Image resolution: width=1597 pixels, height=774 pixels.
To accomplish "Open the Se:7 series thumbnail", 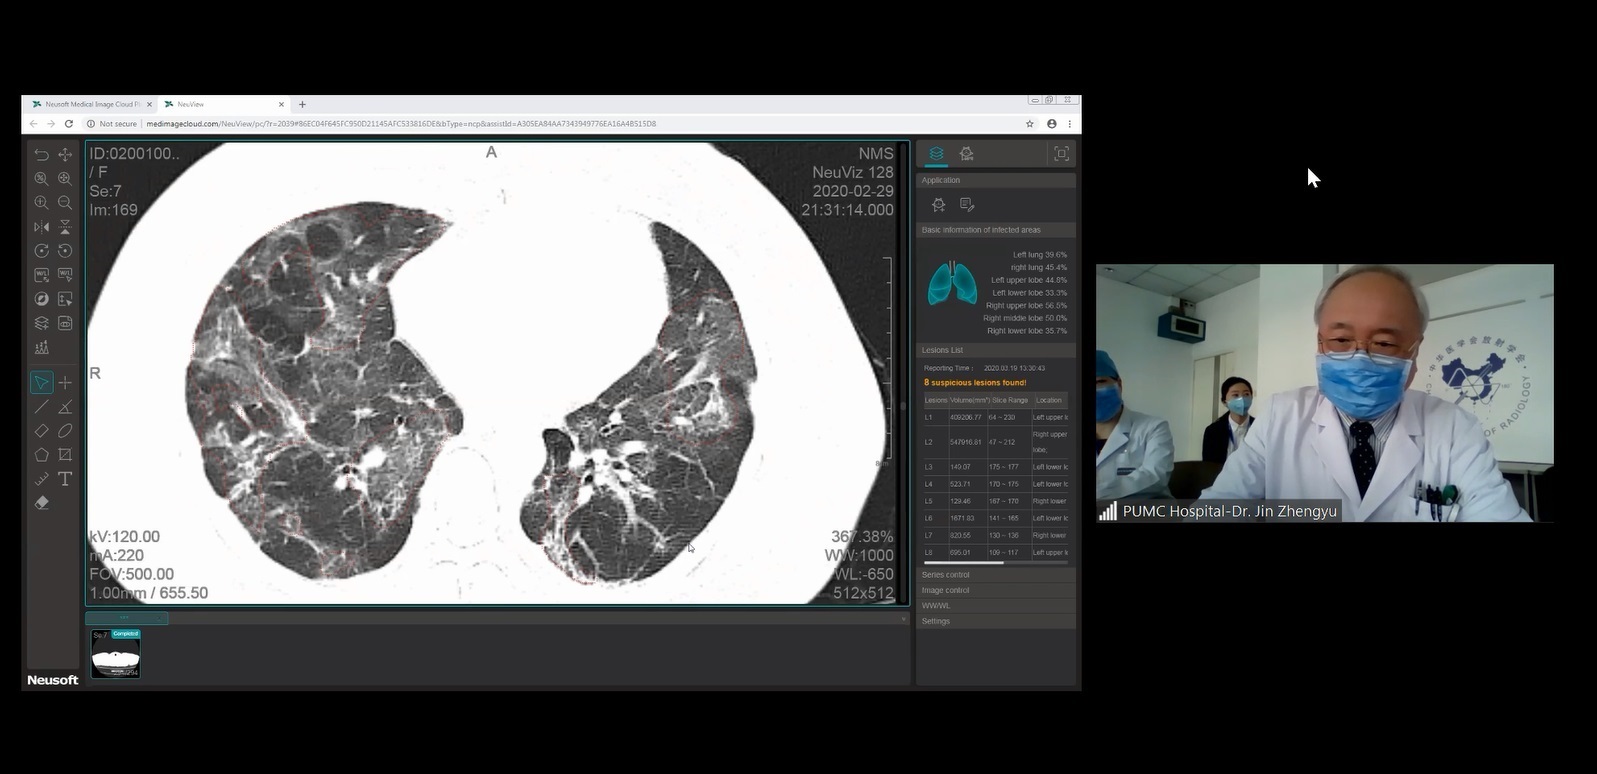I will (x=116, y=655).
